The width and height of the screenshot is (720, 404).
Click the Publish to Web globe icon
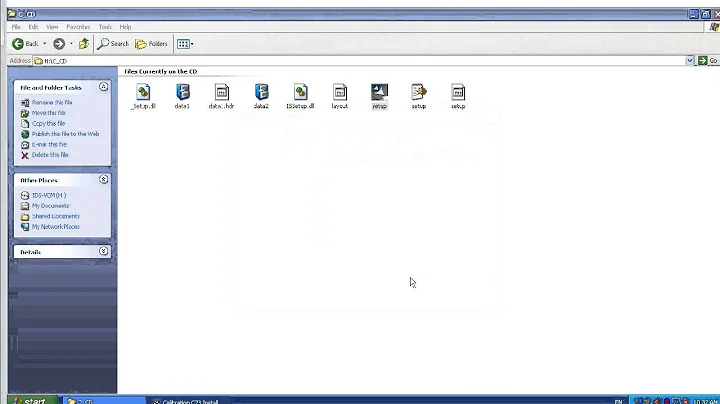coord(25,135)
